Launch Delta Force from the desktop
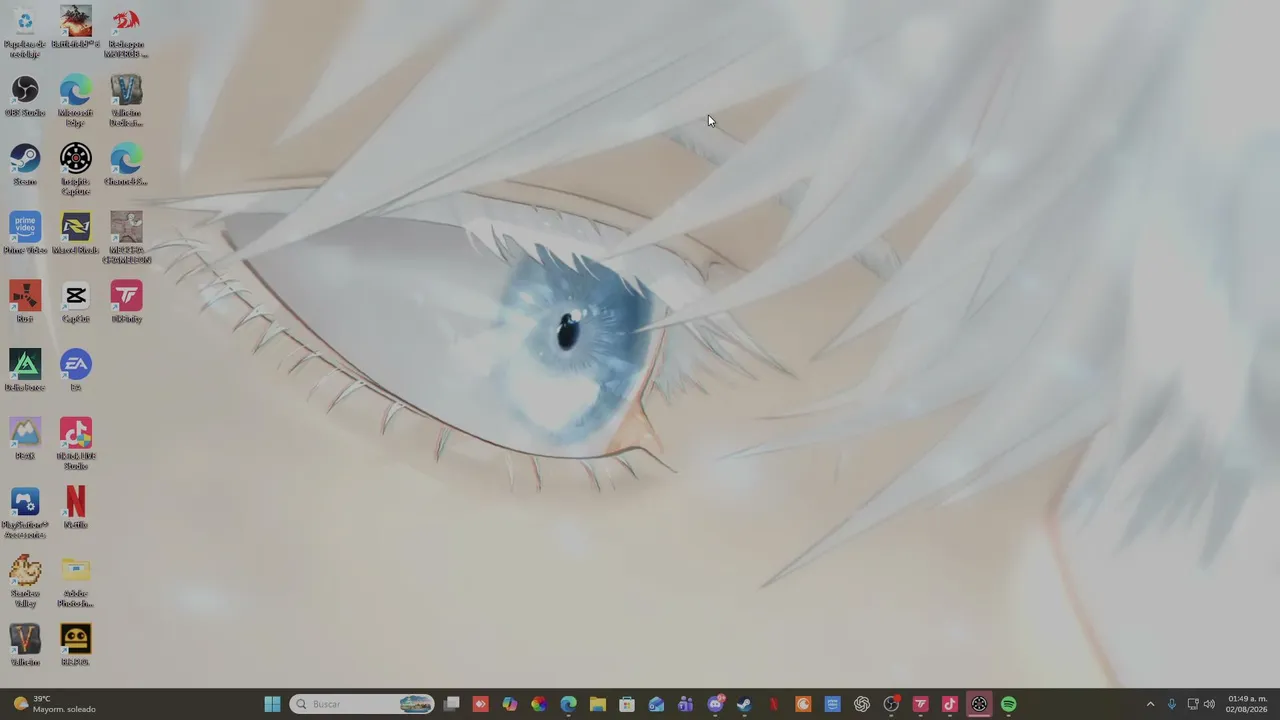The height and width of the screenshot is (720, 1280). [x=25, y=370]
